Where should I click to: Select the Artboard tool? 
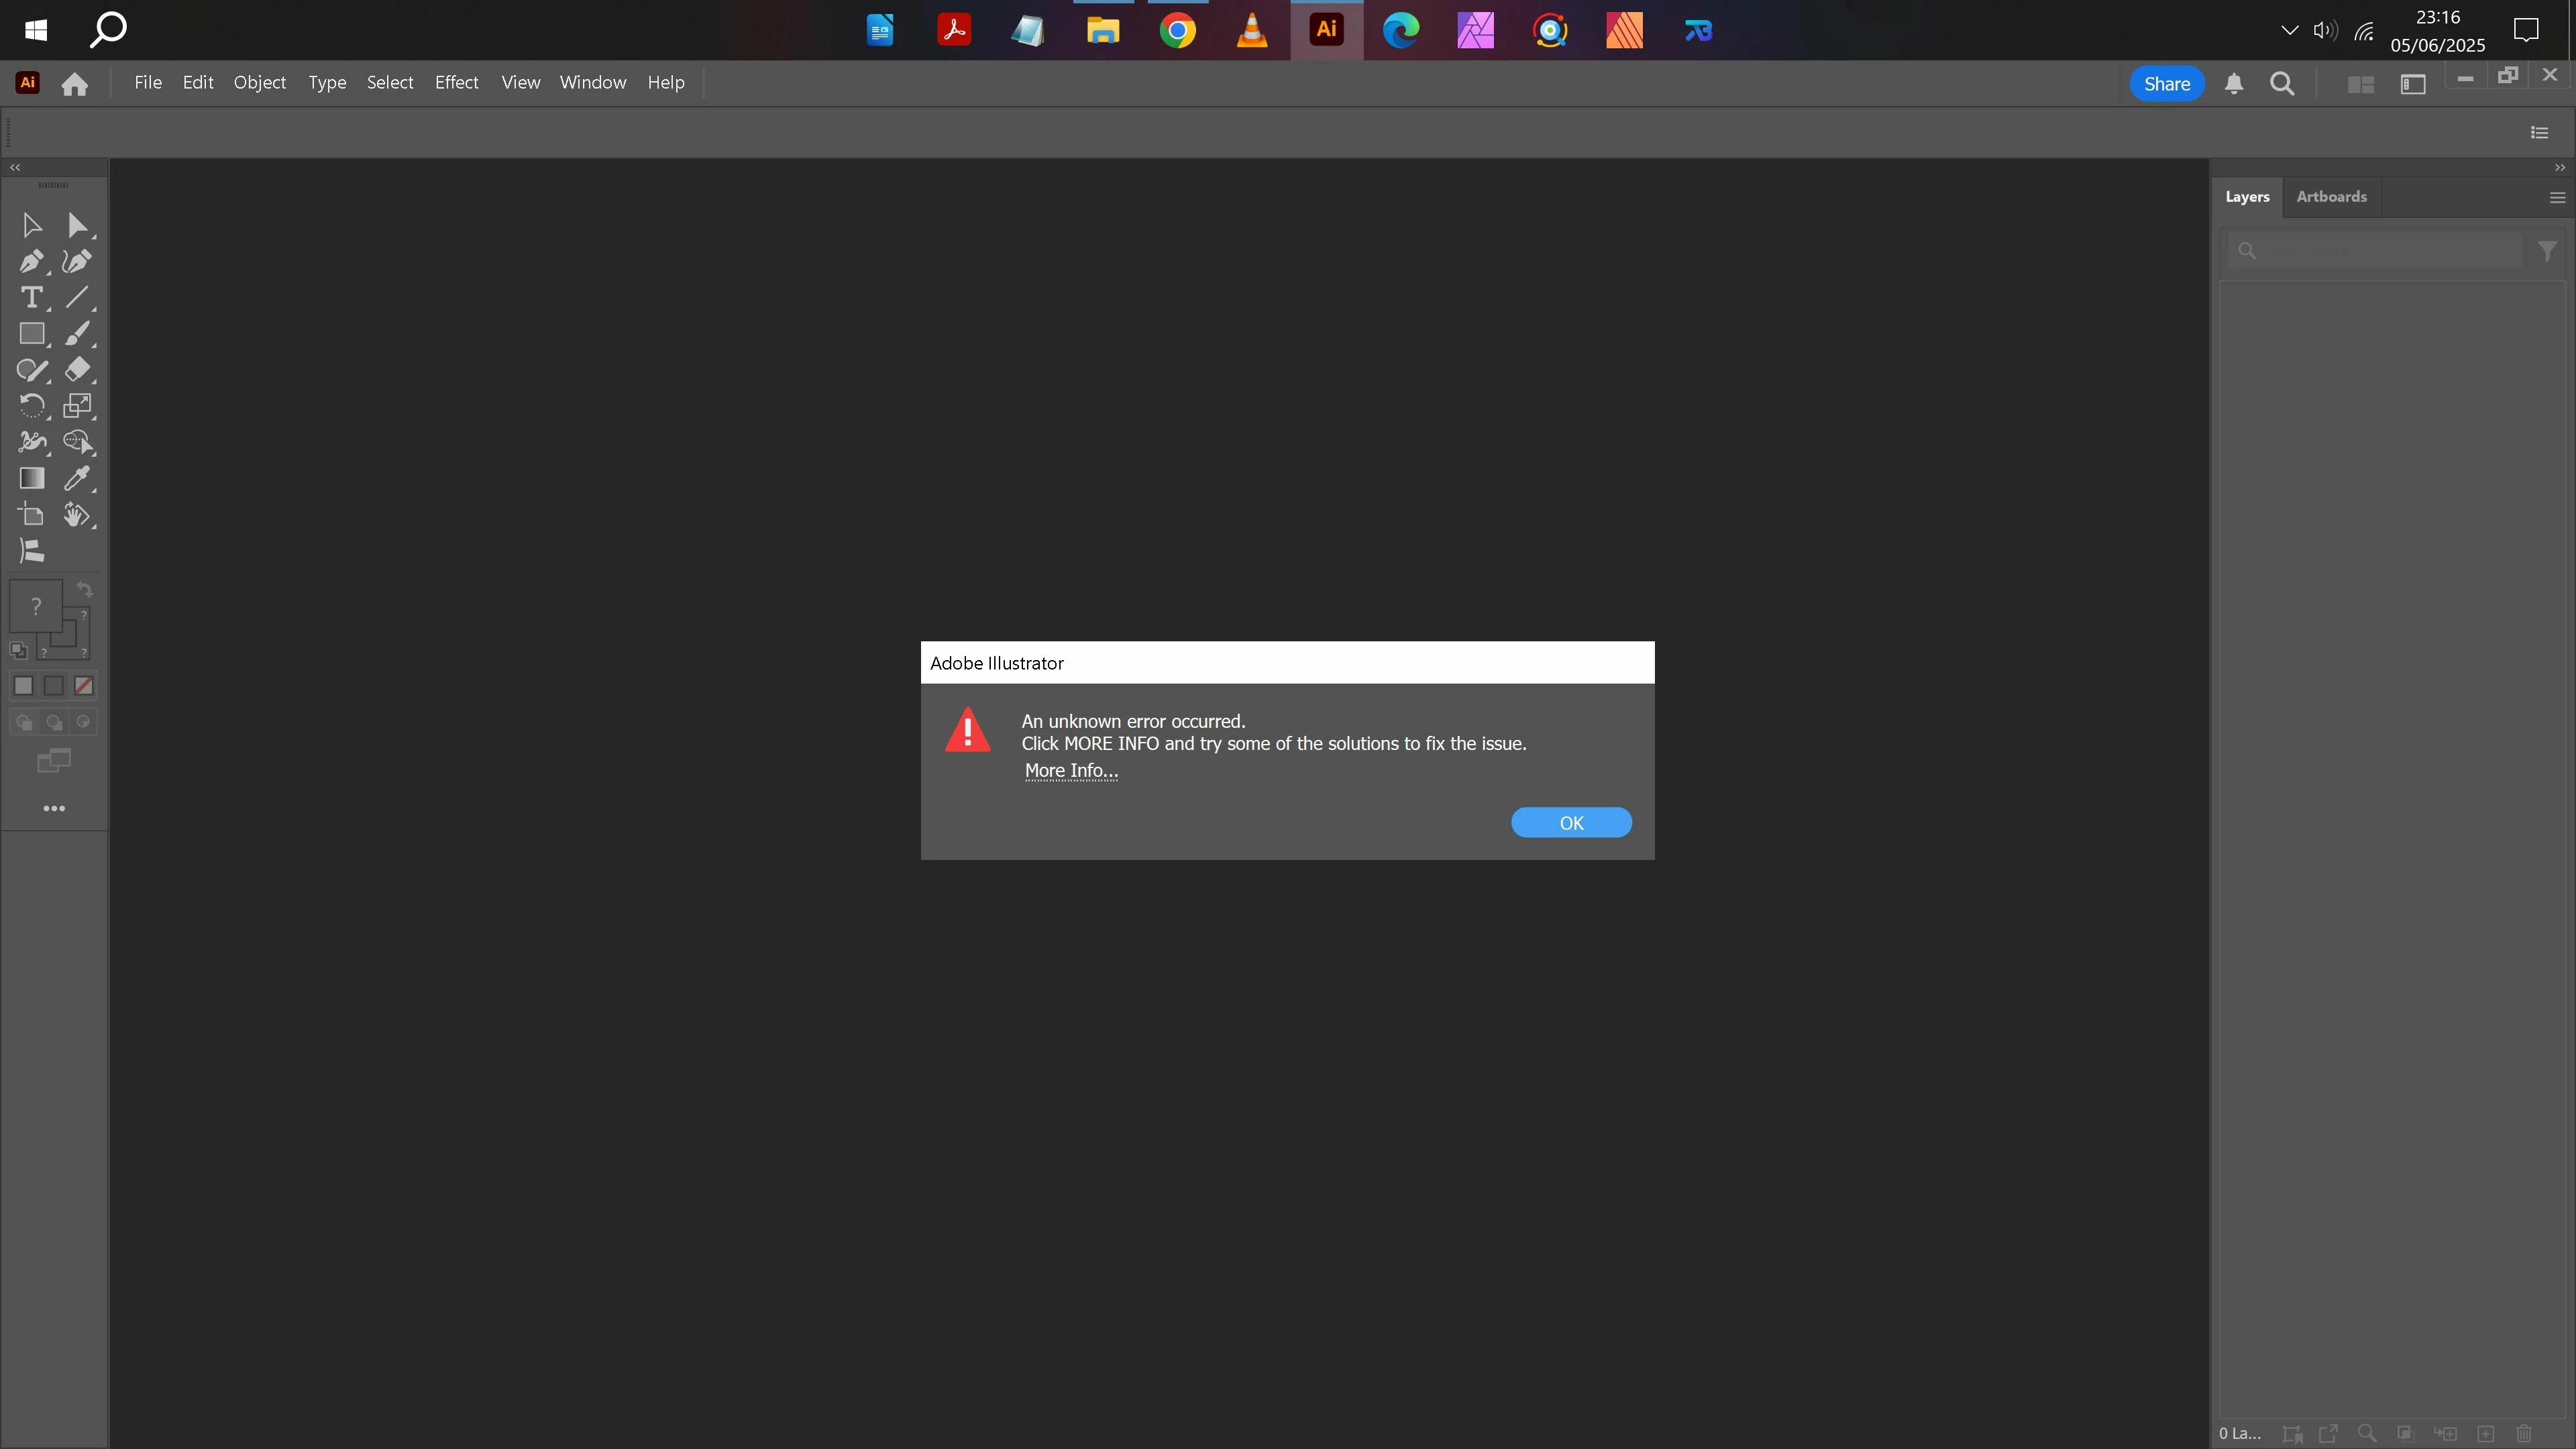31,515
